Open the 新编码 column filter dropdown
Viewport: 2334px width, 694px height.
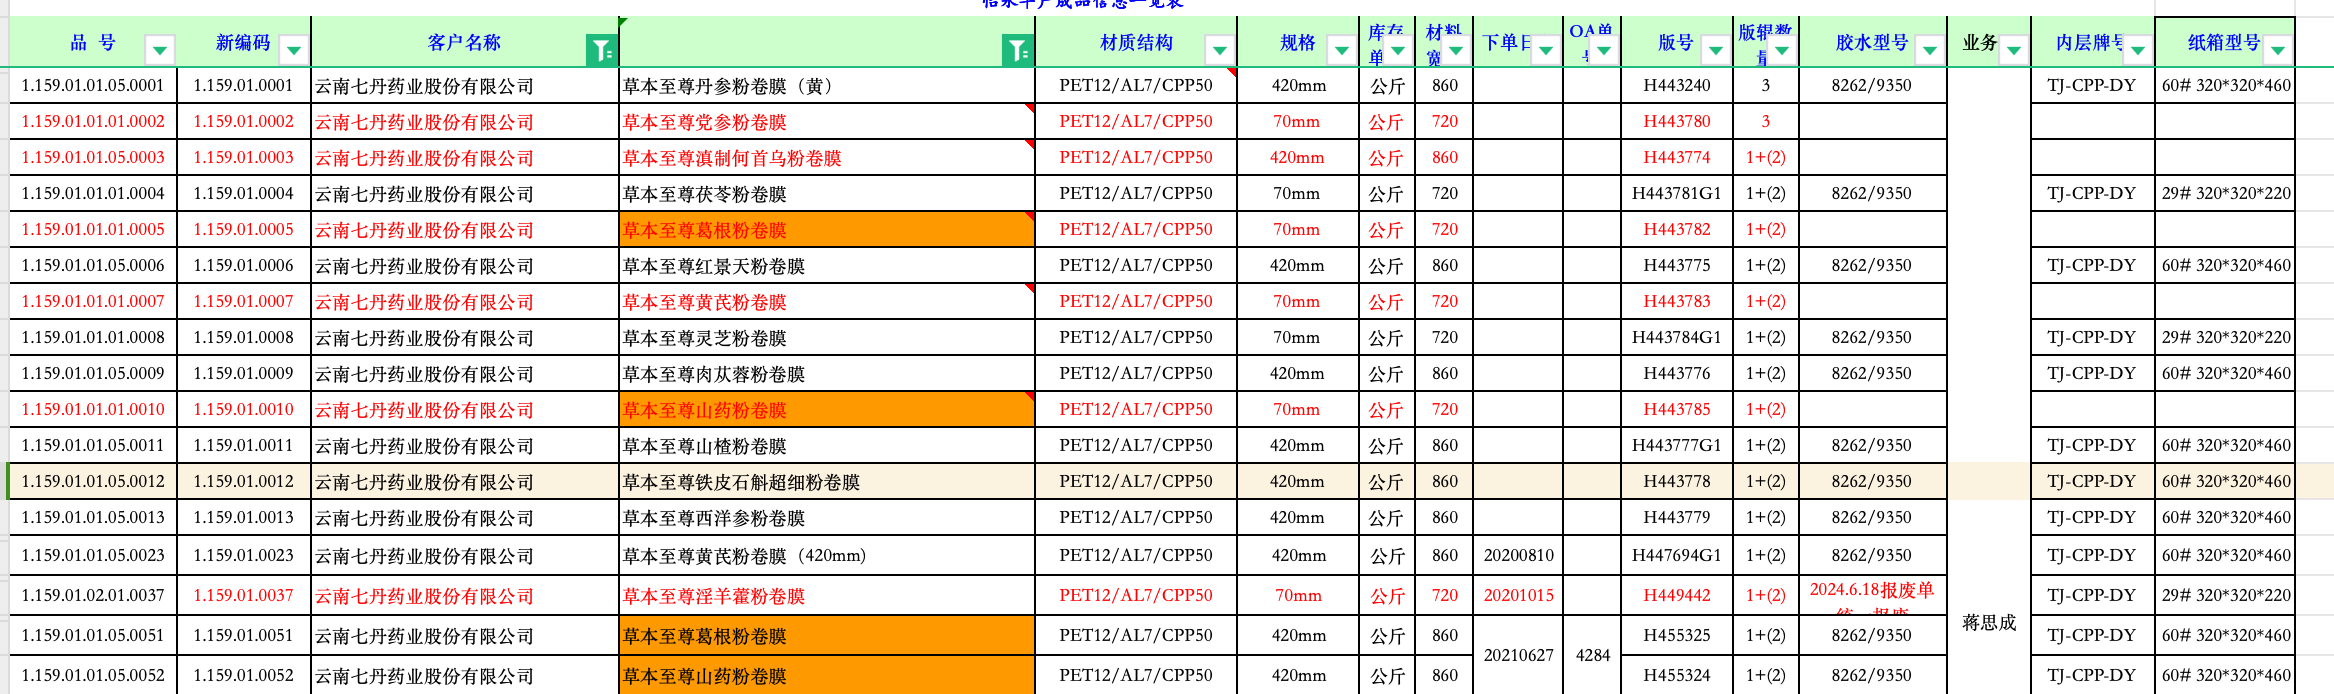(x=294, y=49)
